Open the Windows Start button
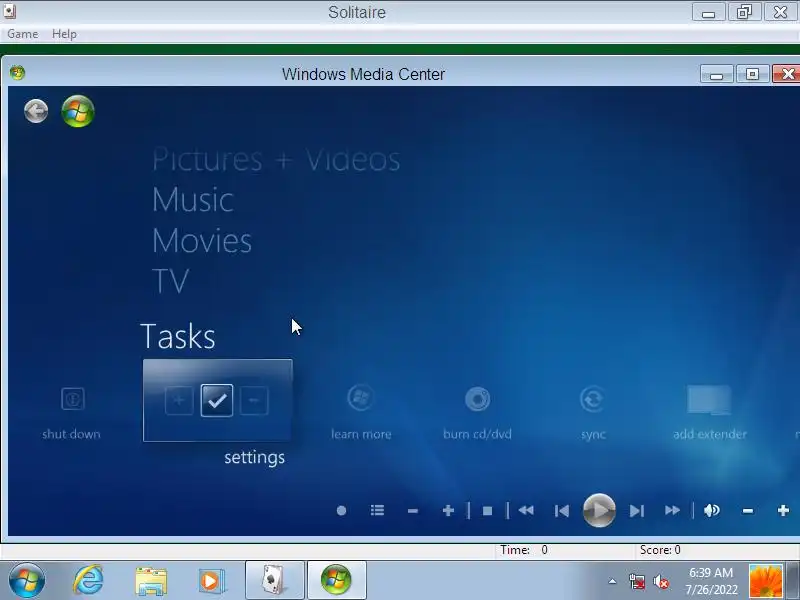Viewport: 800px width, 600px height. click(x=27, y=580)
